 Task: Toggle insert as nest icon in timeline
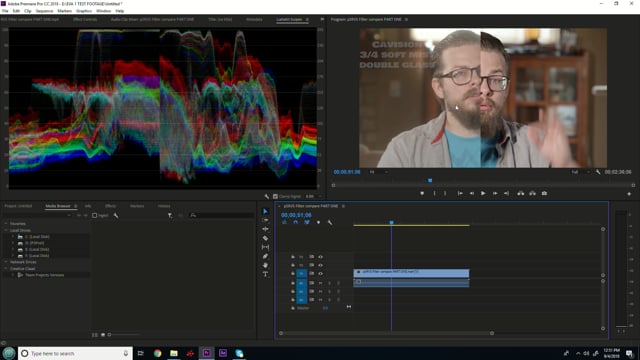284,222
